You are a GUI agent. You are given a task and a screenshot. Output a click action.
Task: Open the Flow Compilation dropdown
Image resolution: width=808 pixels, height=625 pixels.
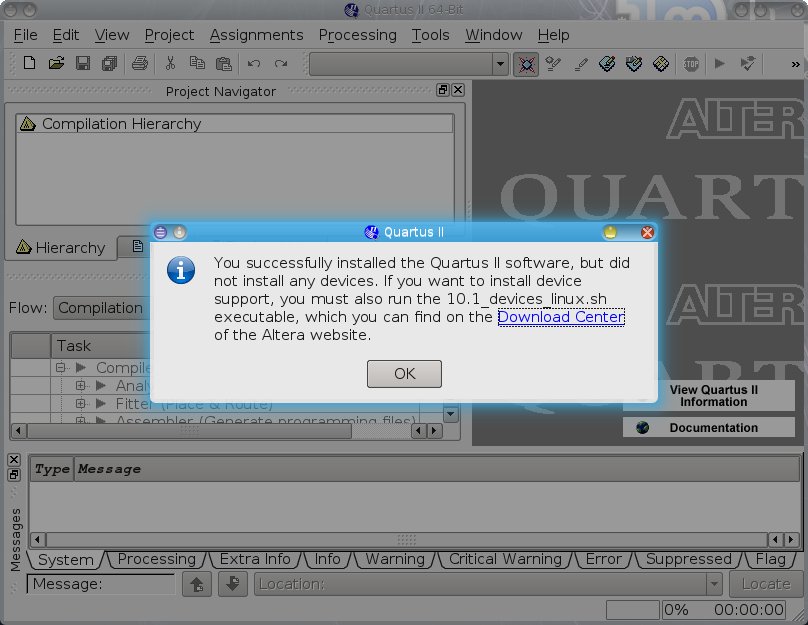(100, 308)
